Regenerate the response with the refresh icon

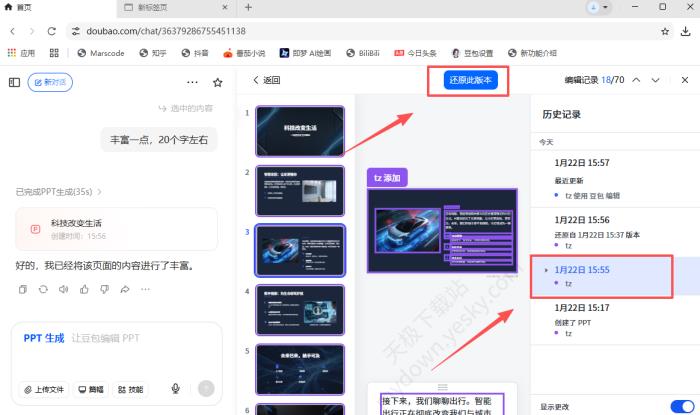coord(43,289)
